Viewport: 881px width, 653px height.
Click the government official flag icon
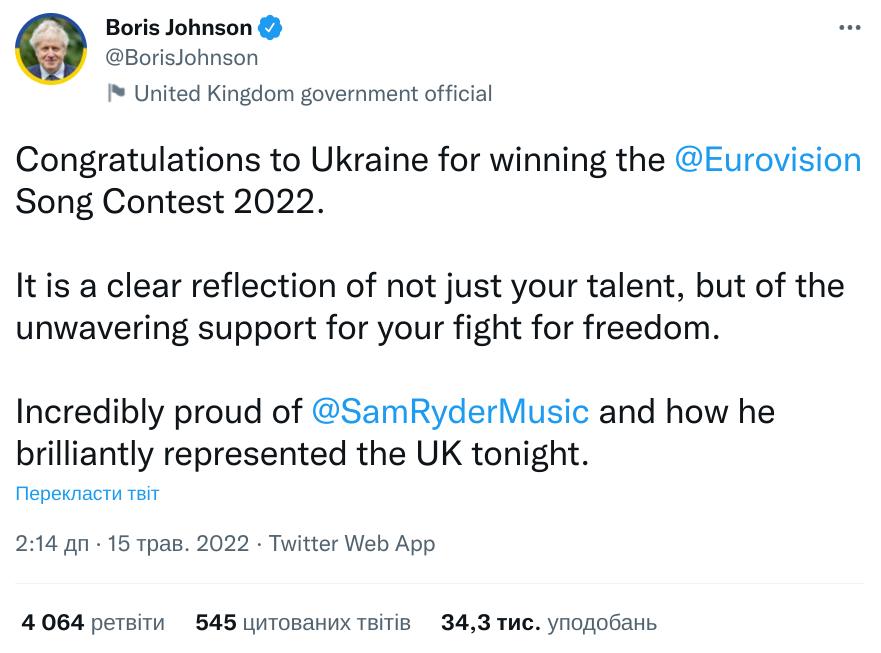(116, 93)
